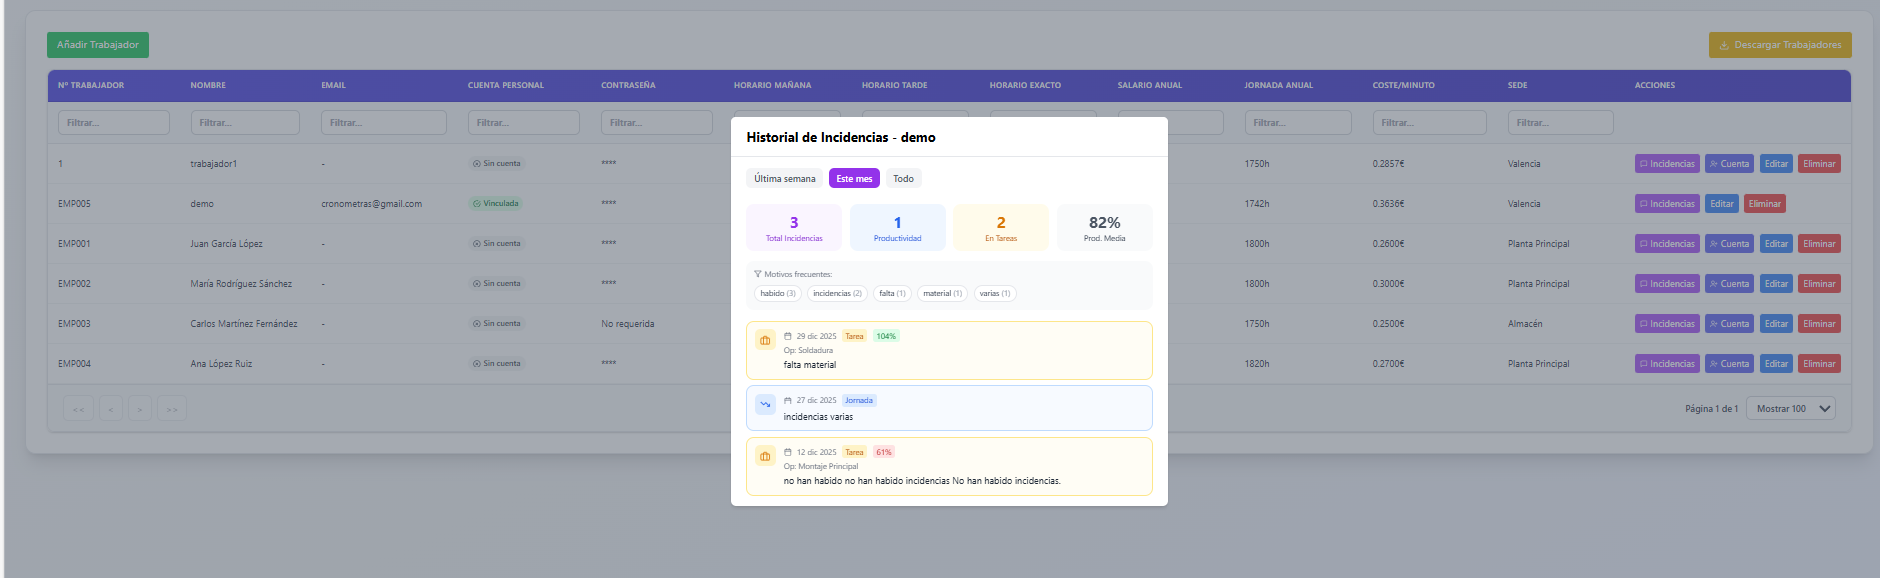Viewport: 1880px width, 578px height.
Task: Toggle the 'incidencias (2)' reason chip
Action: point(837,294)
